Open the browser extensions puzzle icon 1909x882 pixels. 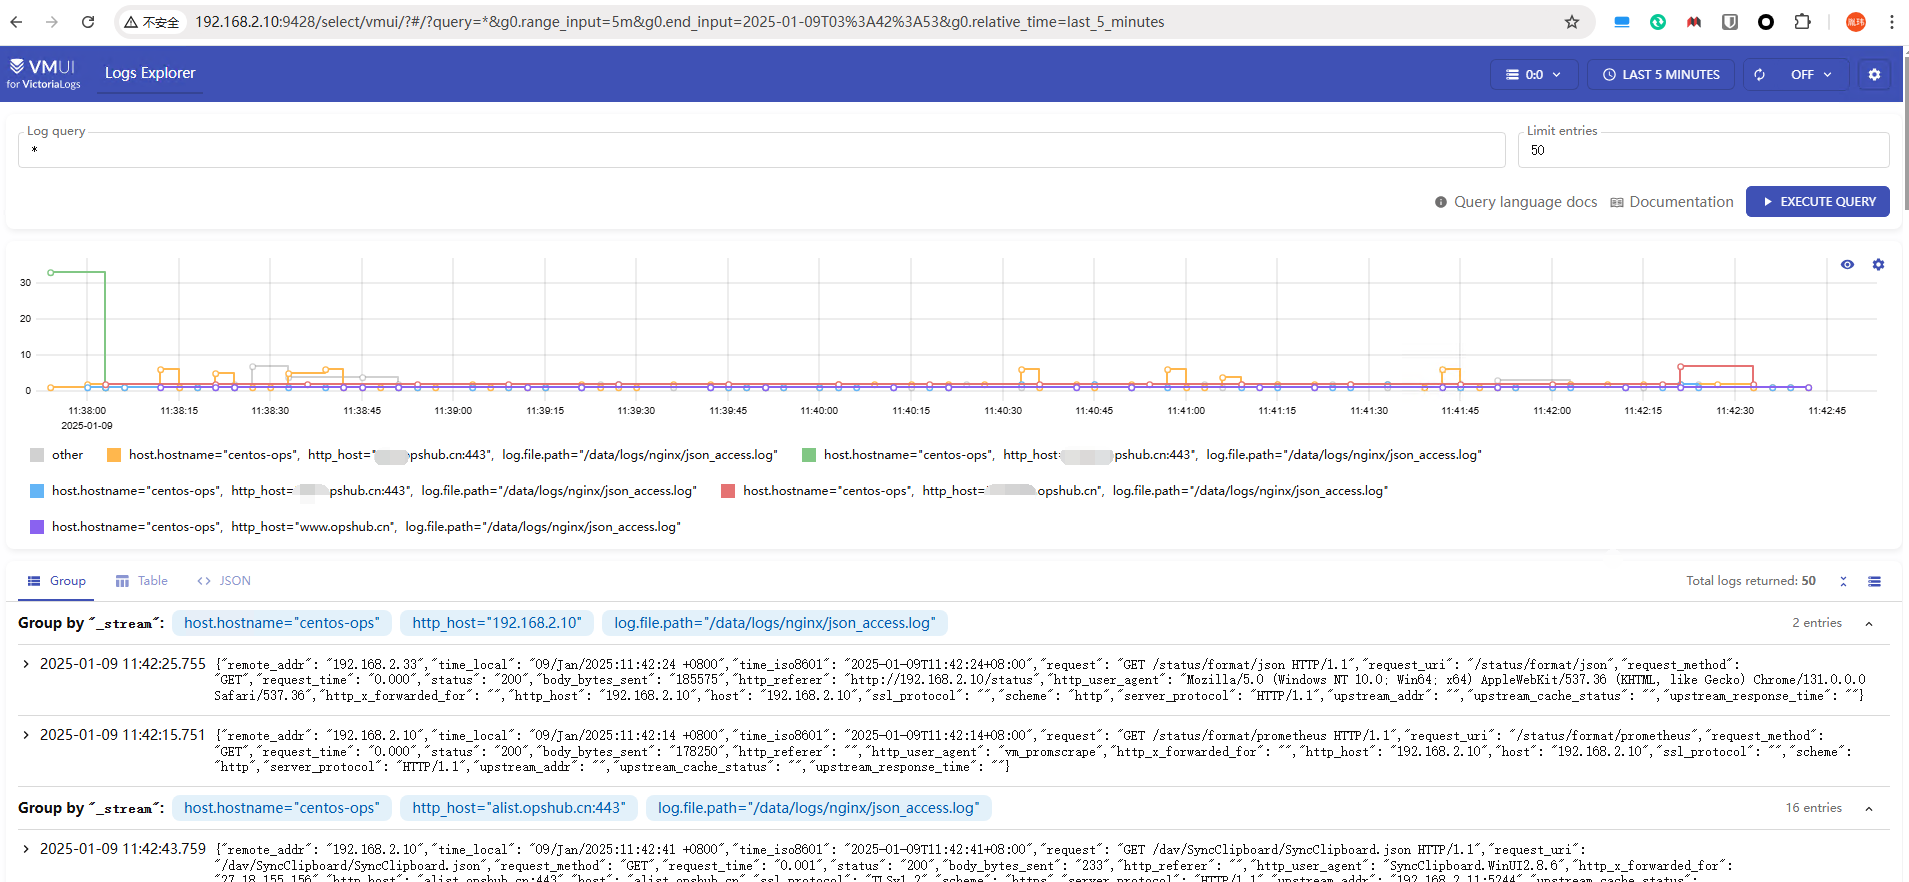pos(1802,22)
